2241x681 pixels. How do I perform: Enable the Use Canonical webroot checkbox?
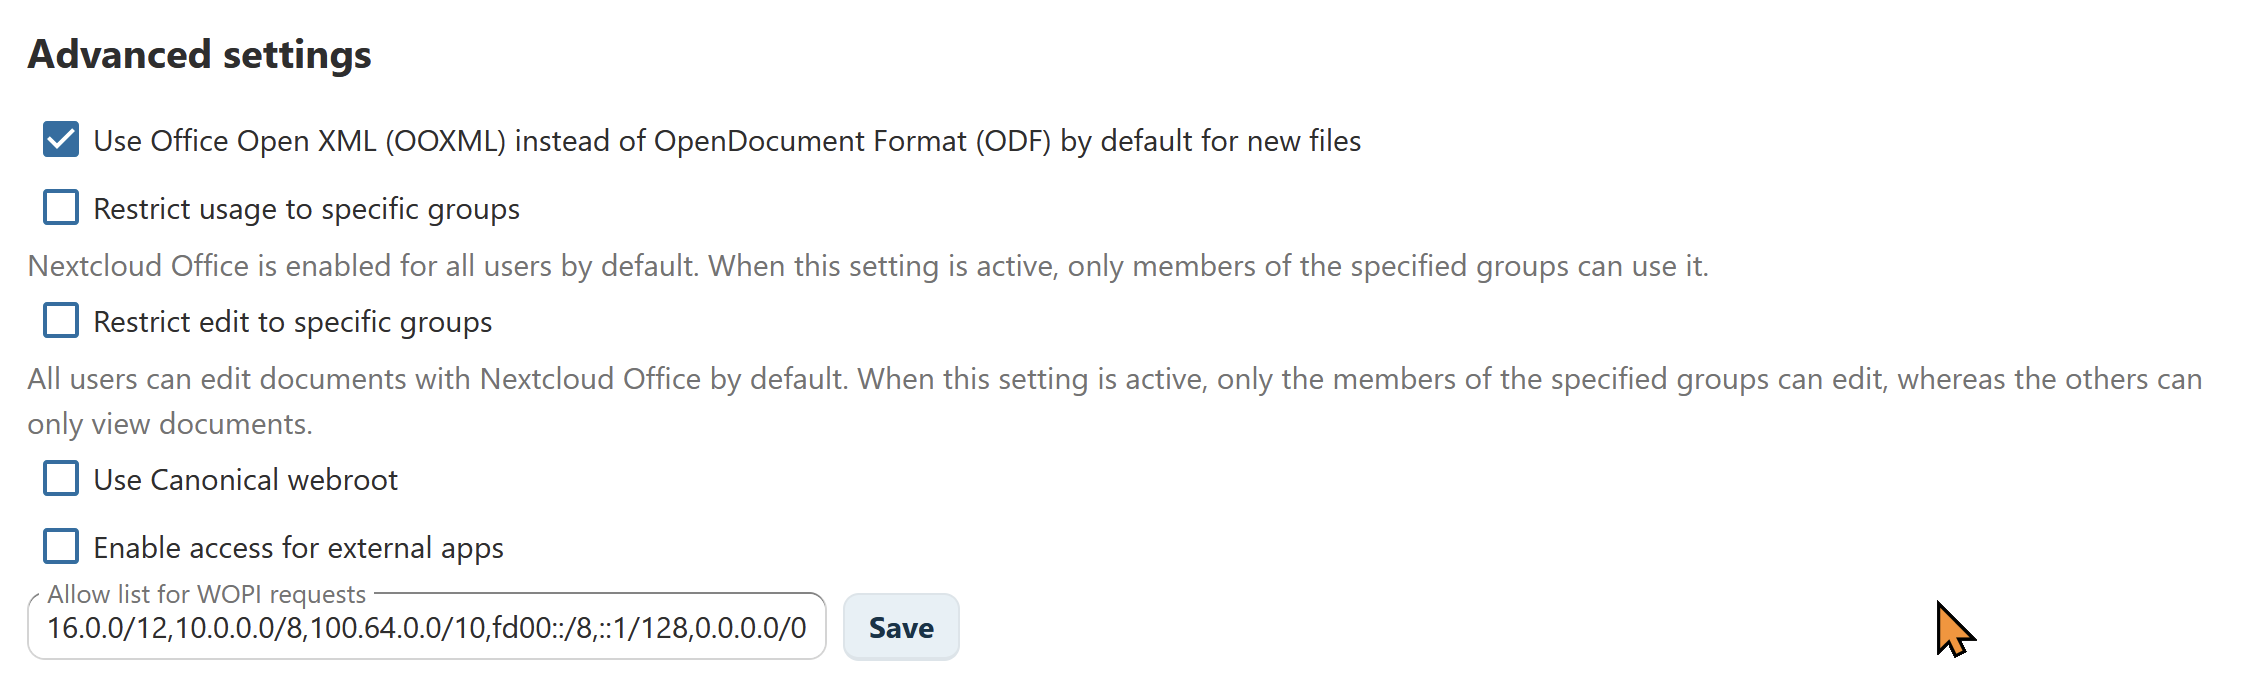tap(61, 479)
